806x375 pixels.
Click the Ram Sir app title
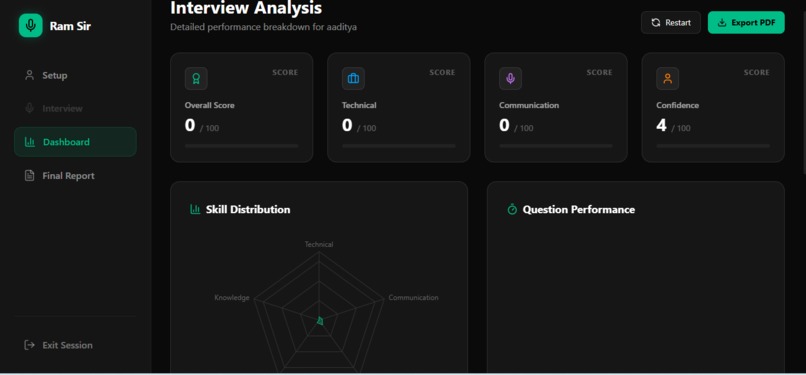point(70,26)
